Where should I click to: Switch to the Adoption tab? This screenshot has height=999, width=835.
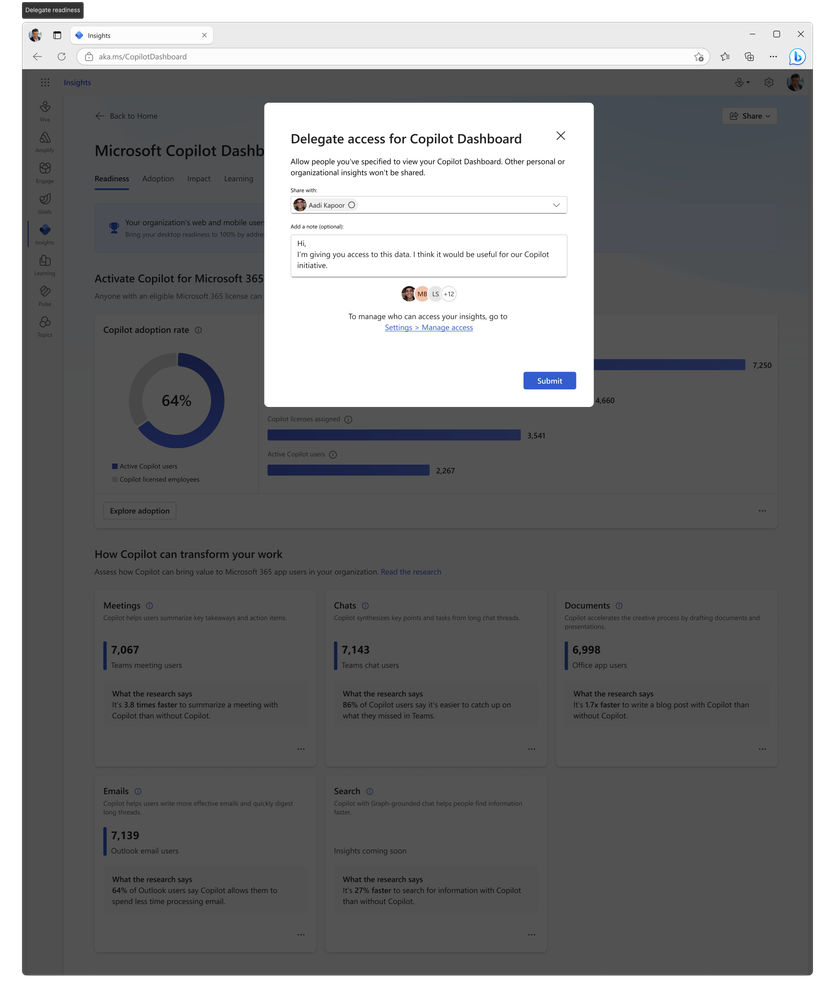[x=158, y=179]
